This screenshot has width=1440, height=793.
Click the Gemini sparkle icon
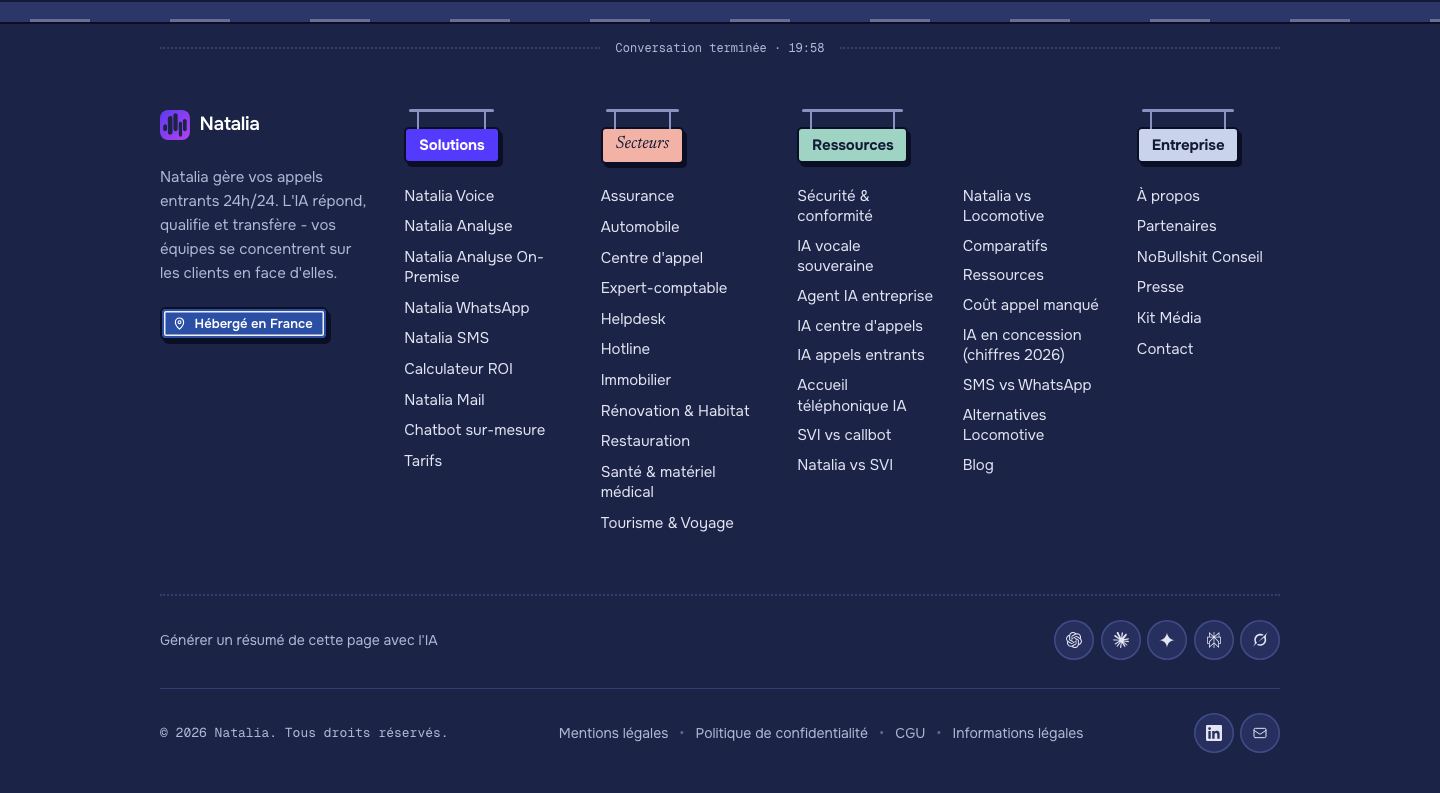(1167, 640)
